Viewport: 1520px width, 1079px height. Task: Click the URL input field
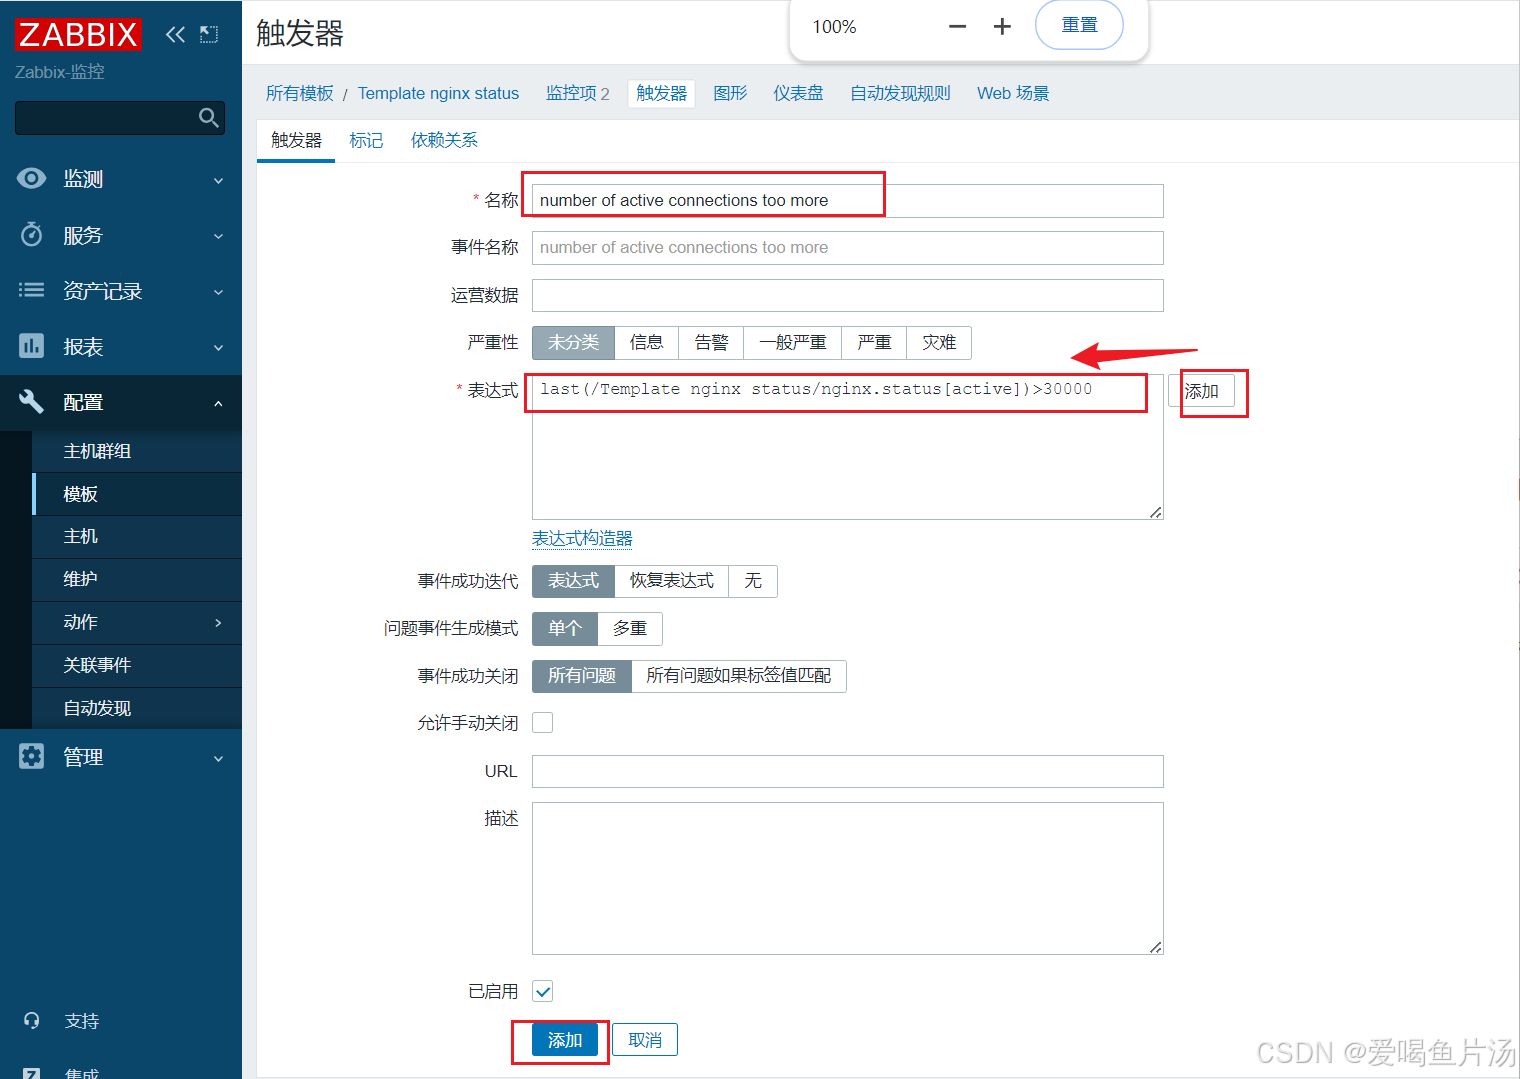point(847,771)
